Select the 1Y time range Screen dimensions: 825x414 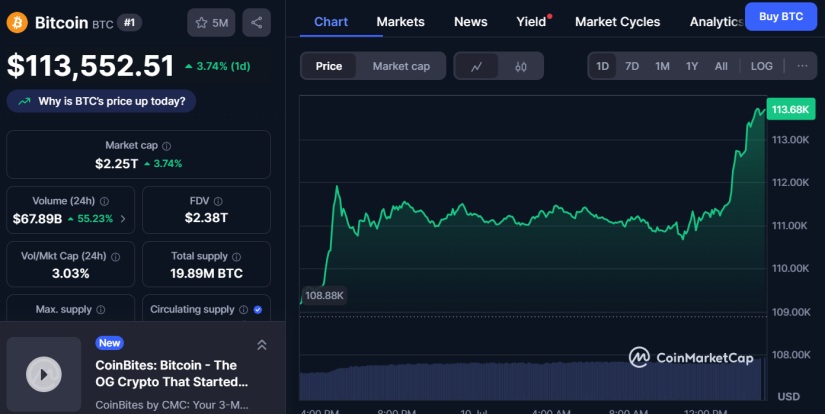[x=691, y=66]
